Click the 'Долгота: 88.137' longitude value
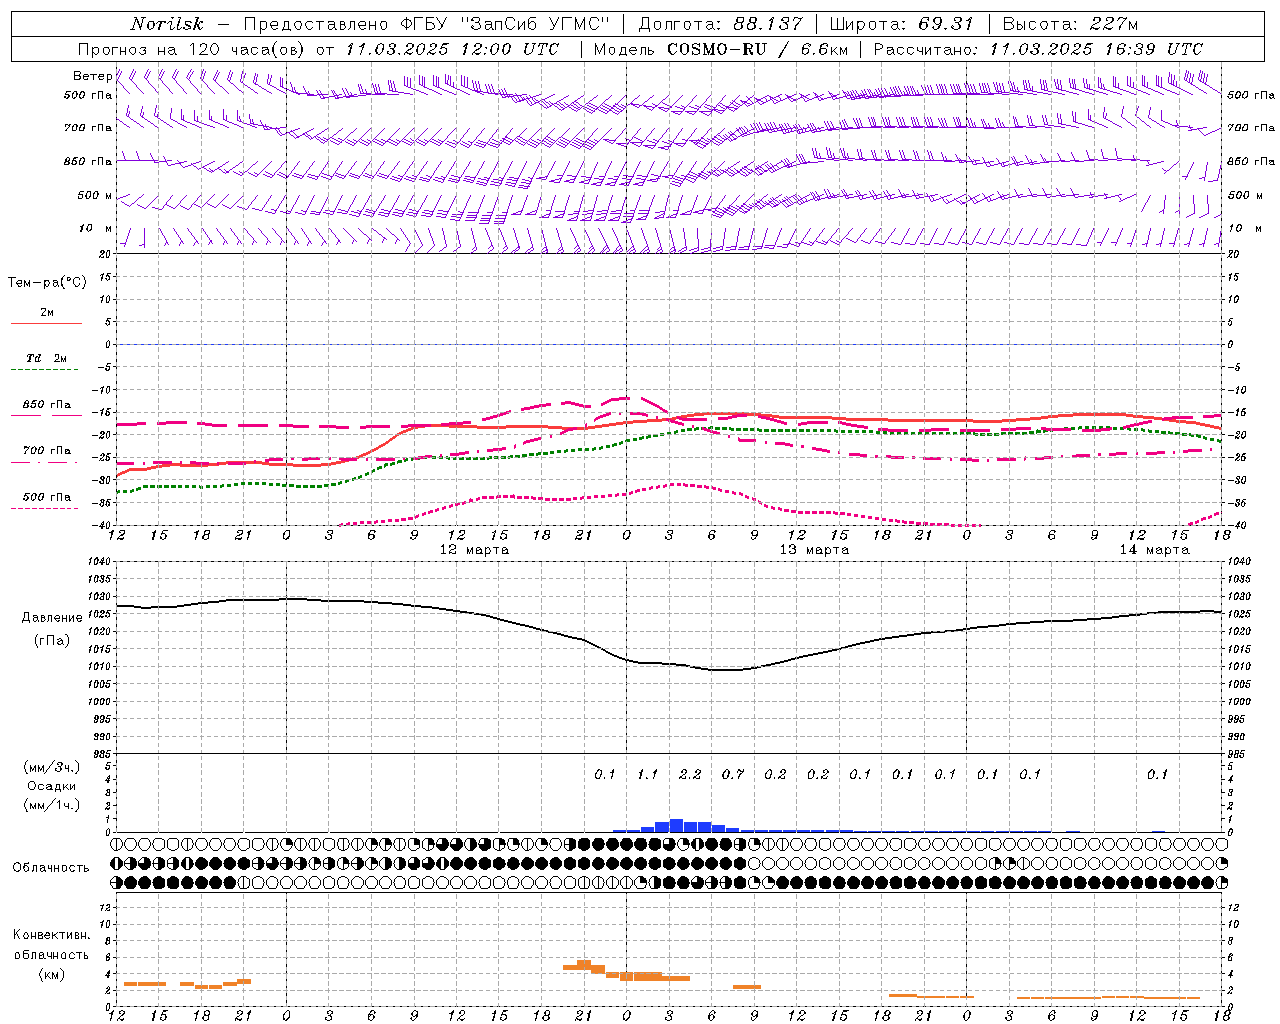The image size is (1280, 1024). (720, 24)
